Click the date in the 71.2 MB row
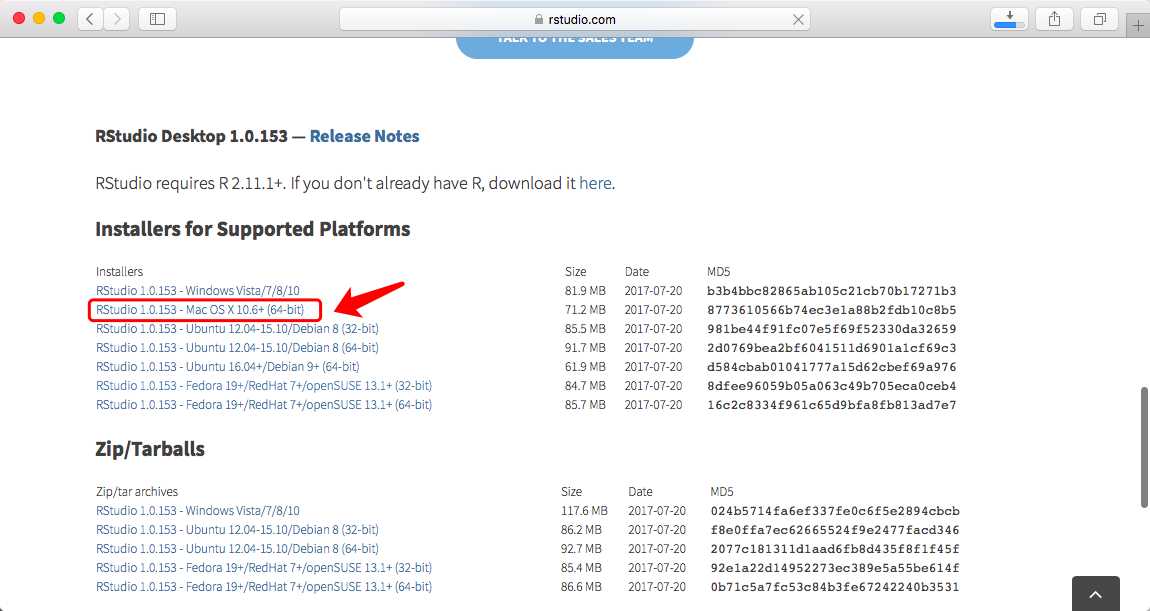 [653, 310]
